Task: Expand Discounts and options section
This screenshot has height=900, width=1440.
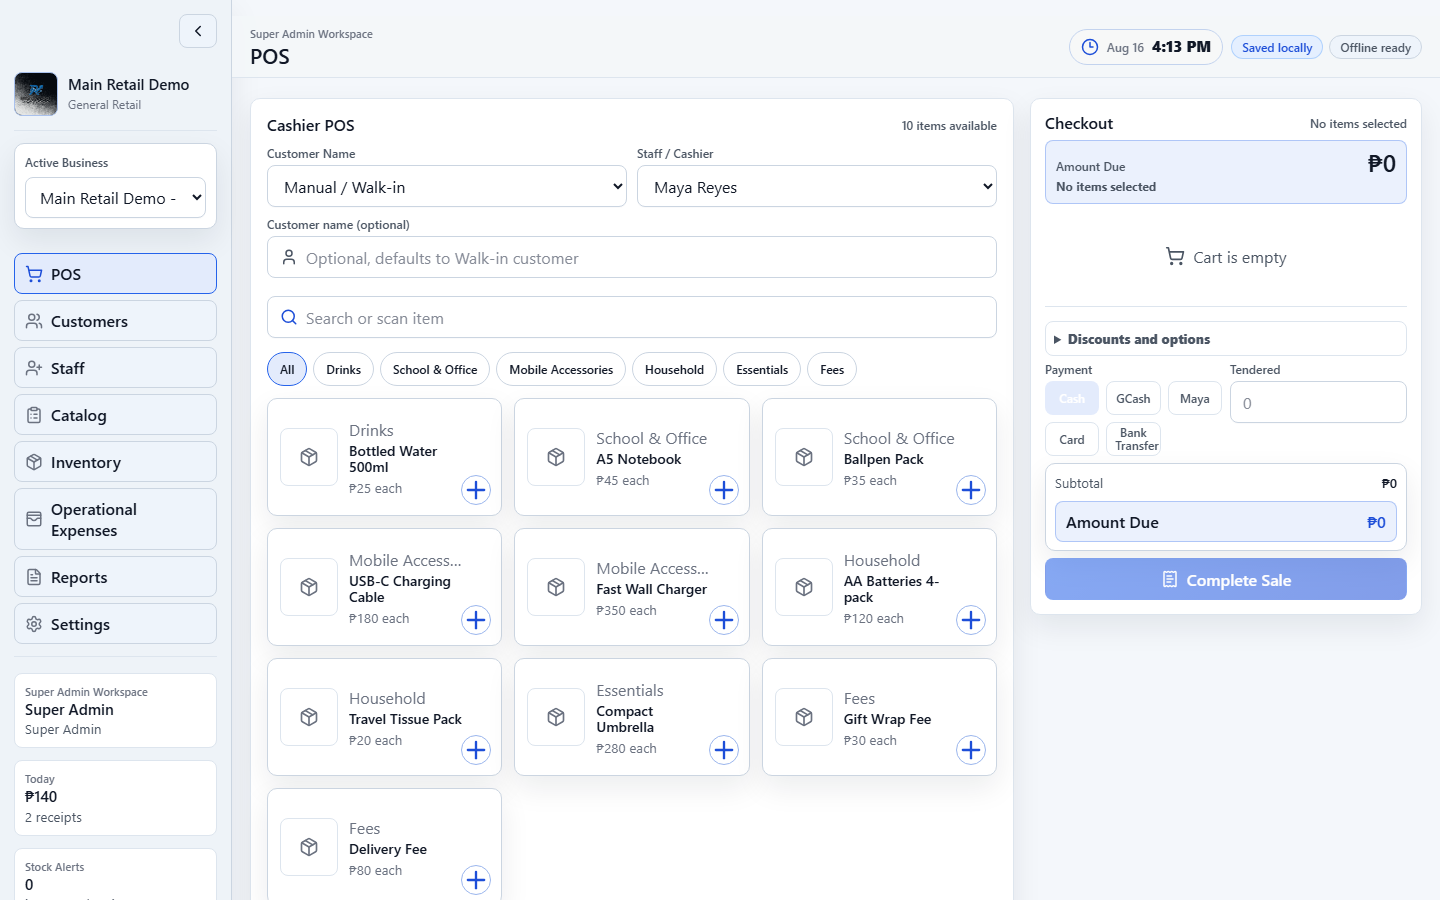Action: click(1225, 339)
